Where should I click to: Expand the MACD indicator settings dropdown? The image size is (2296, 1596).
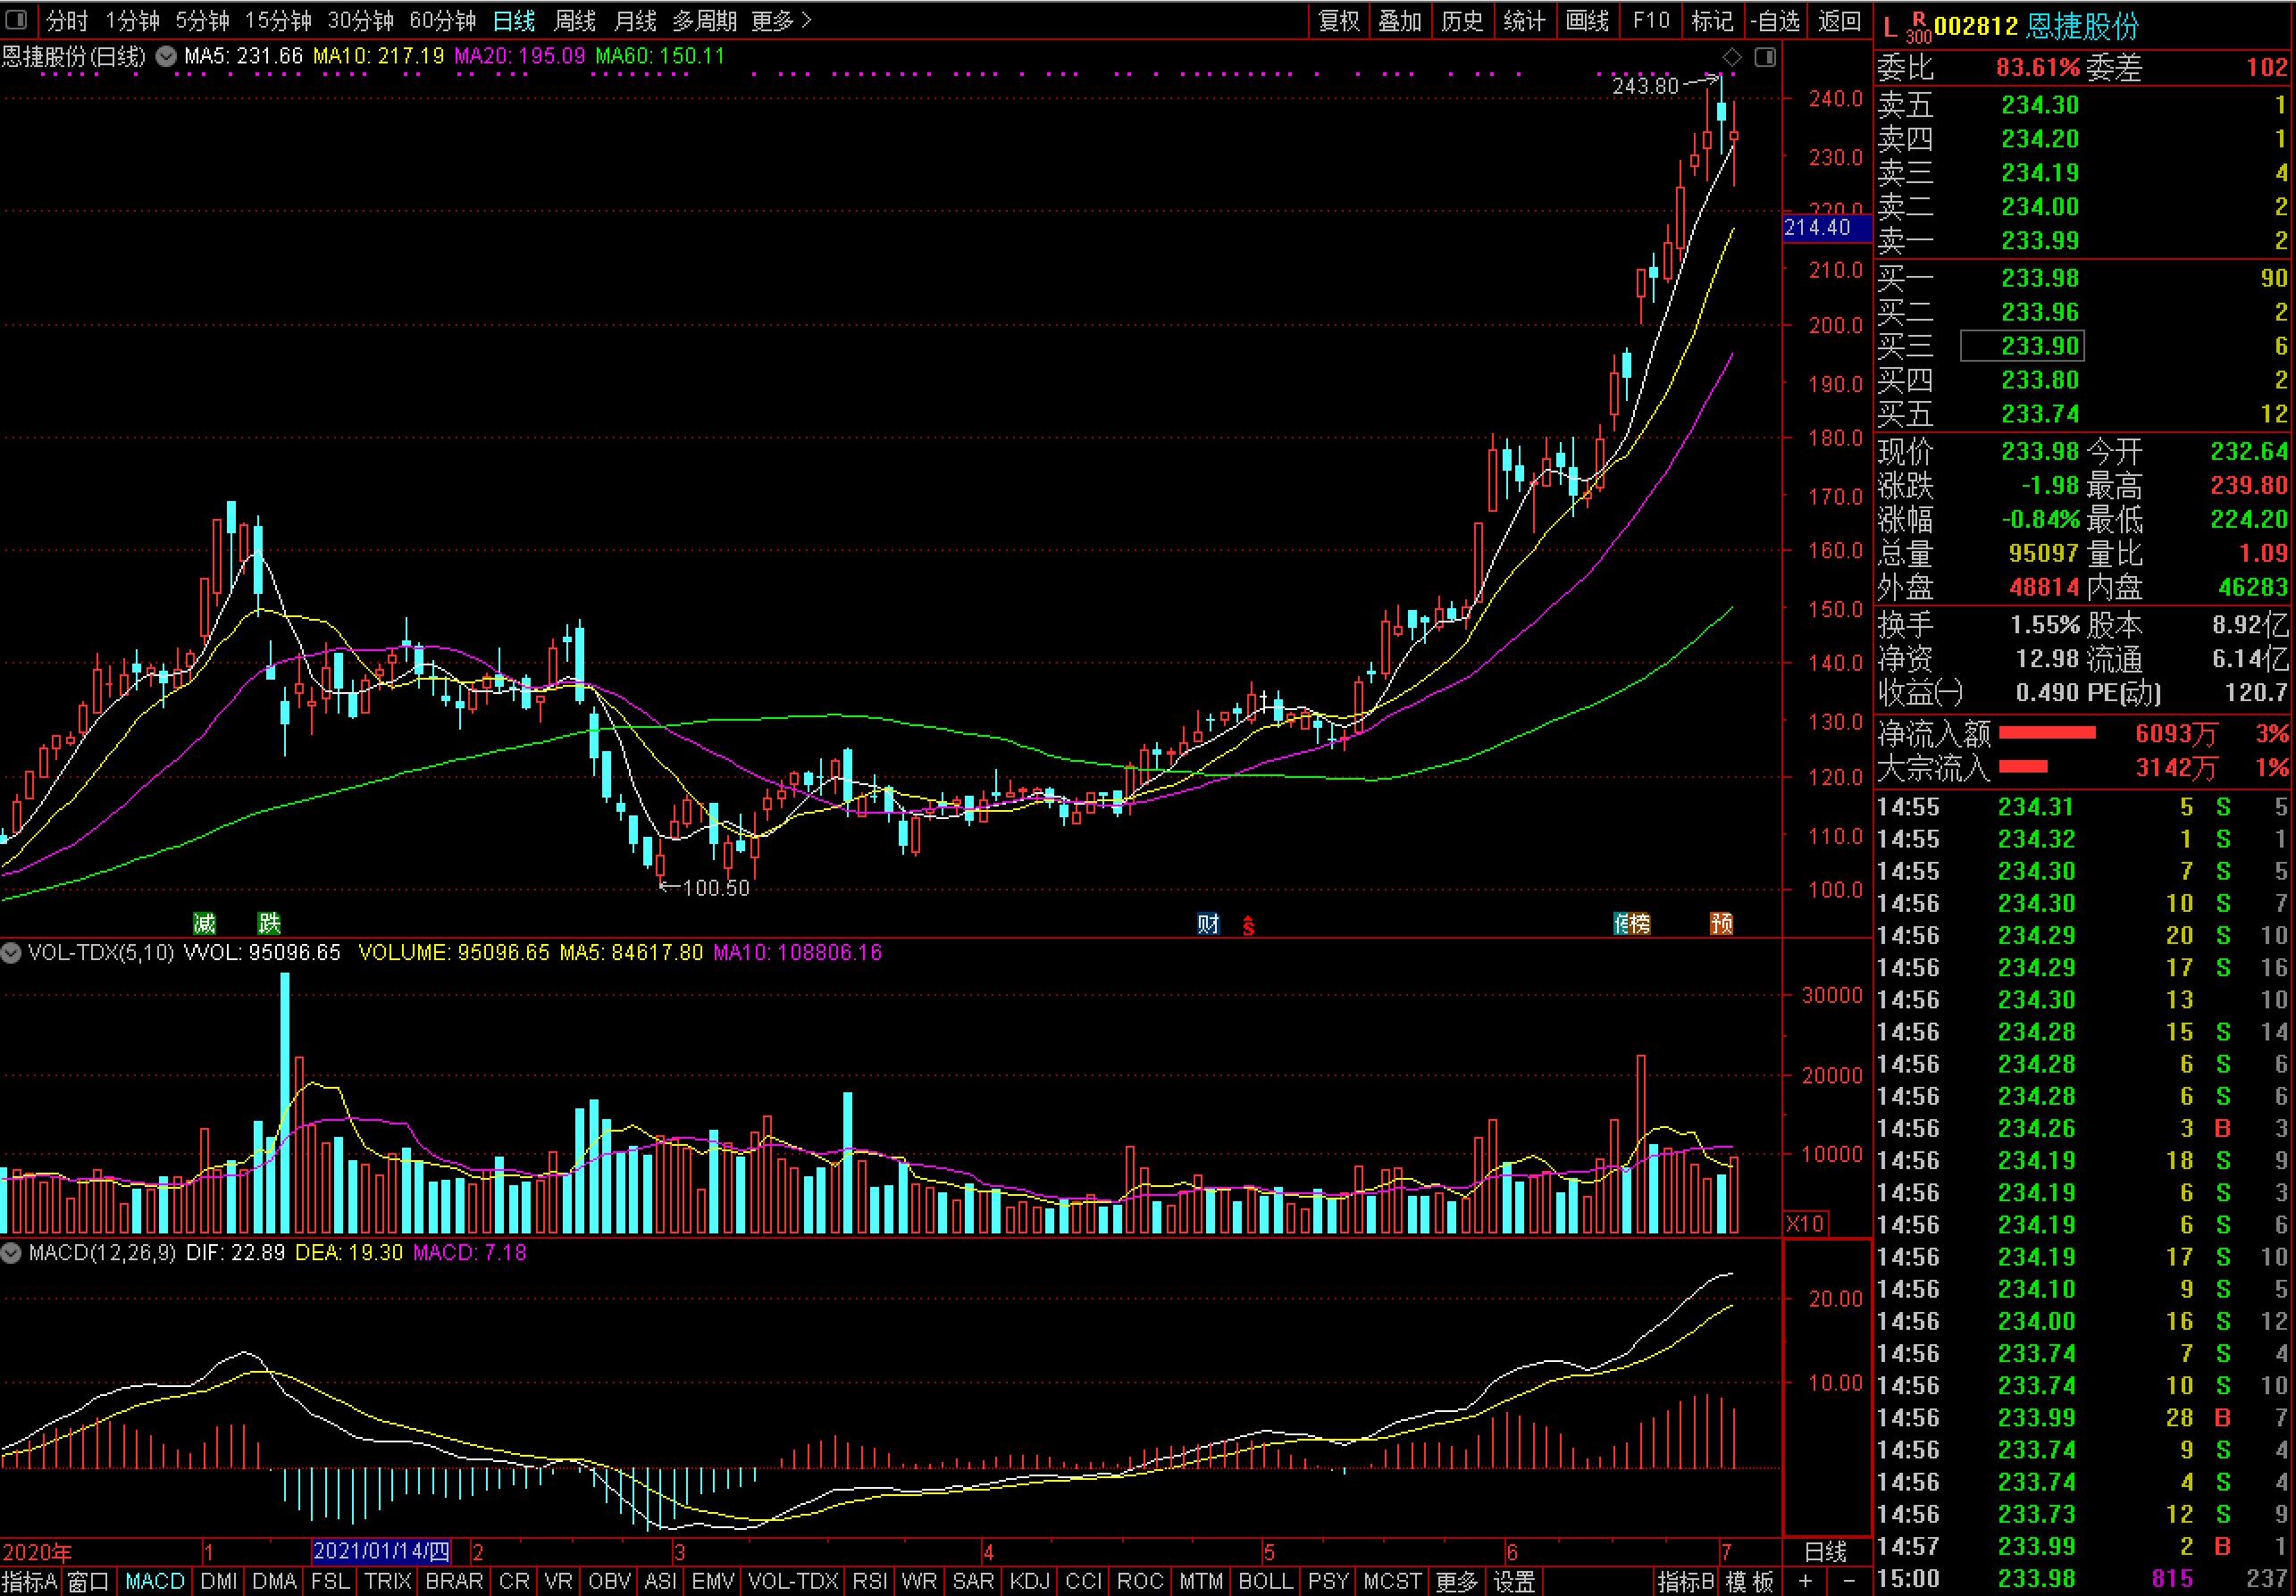pos(12,1253)
